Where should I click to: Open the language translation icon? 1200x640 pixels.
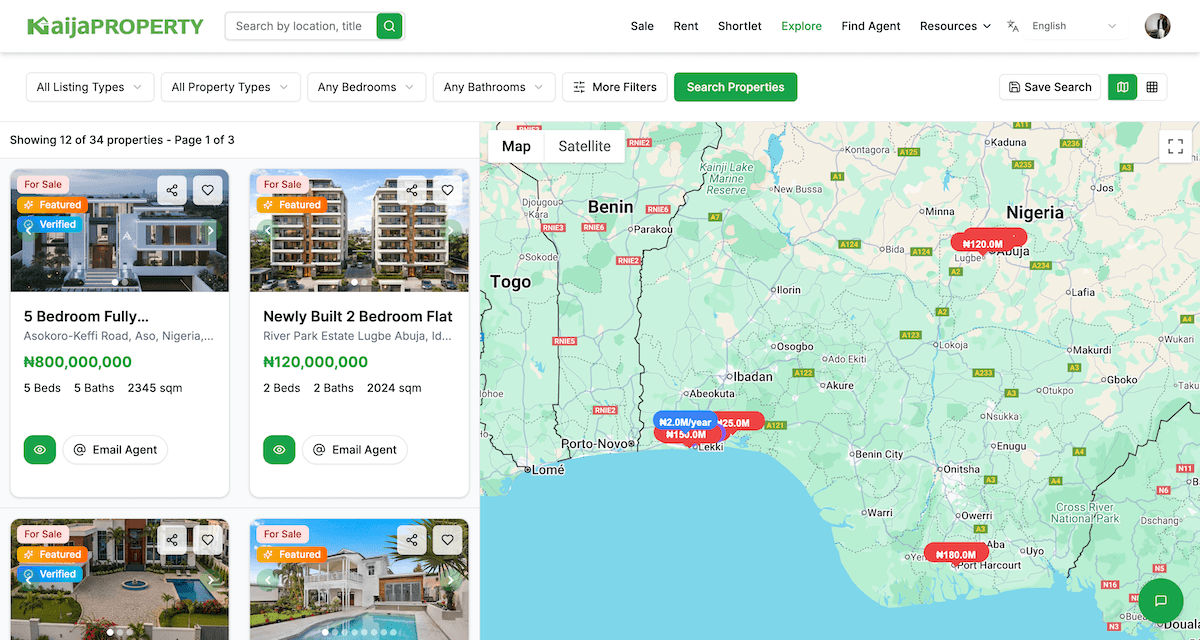coord(1012,26)
